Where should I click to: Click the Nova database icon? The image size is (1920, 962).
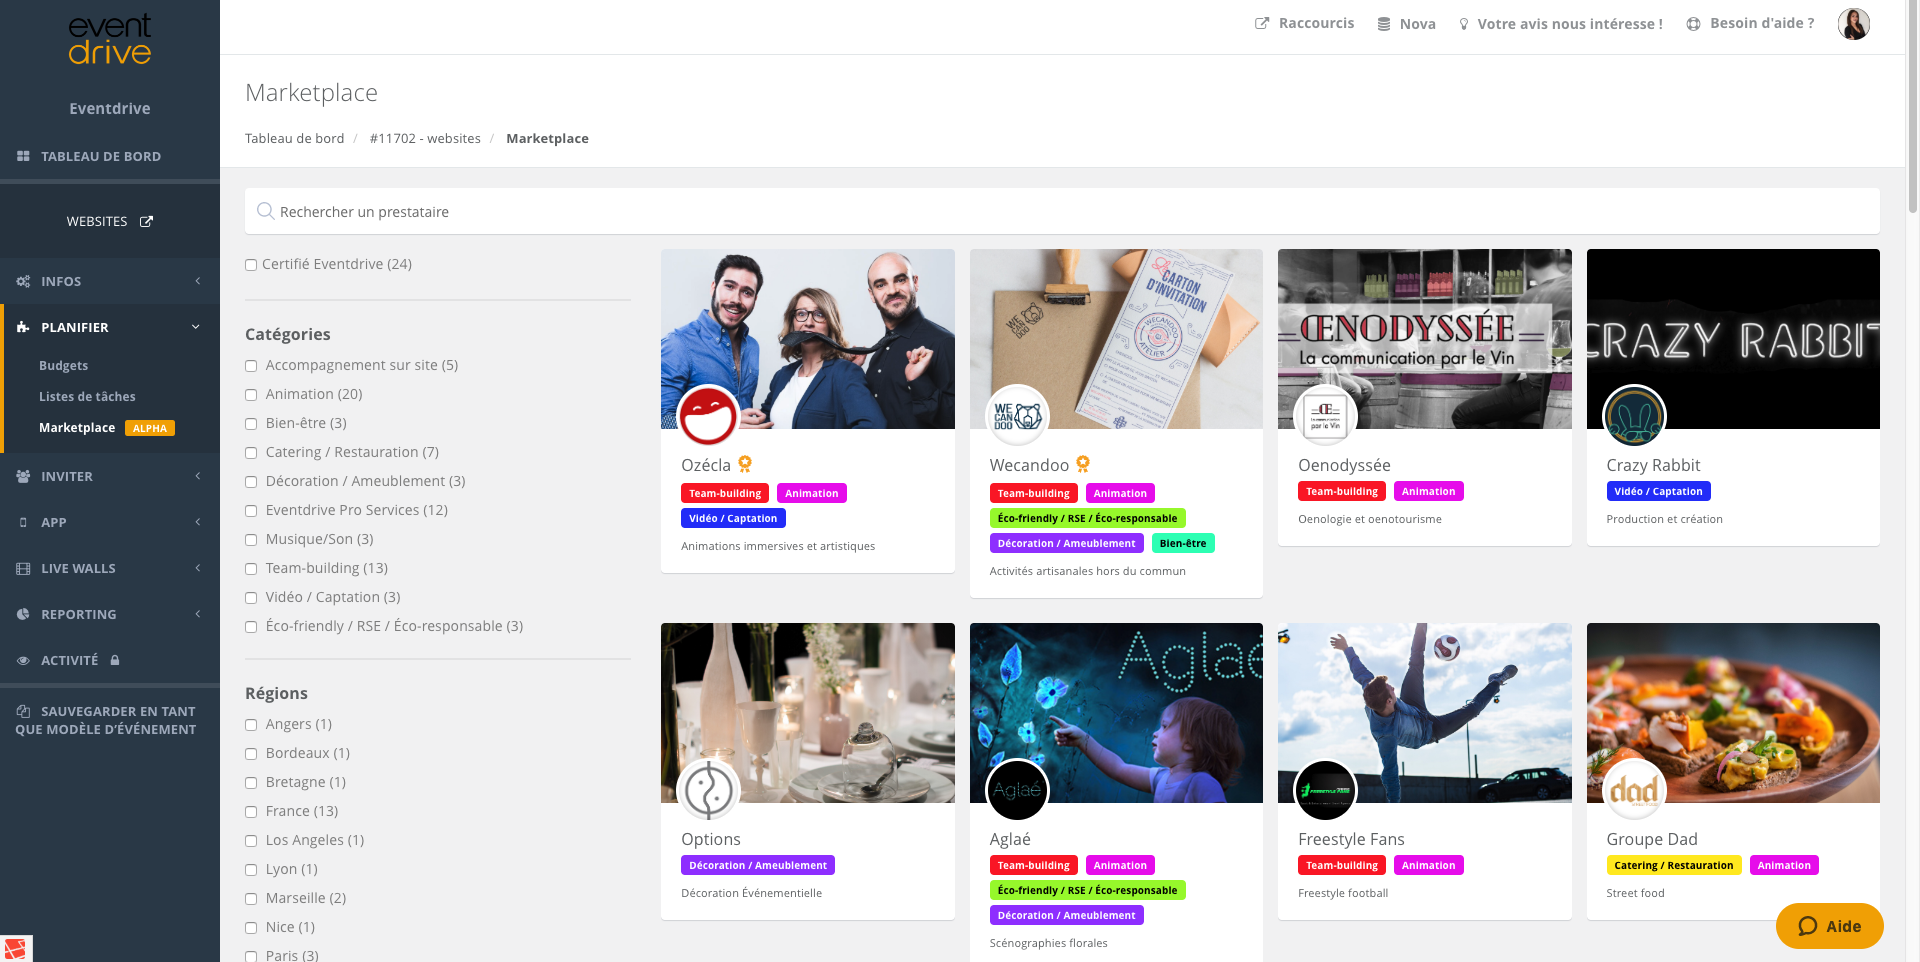pos(1384,24)
